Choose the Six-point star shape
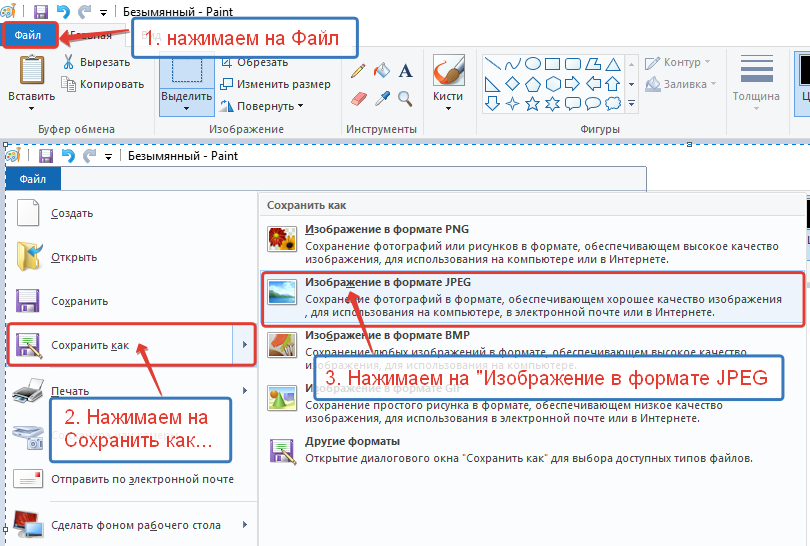This screenshot has height=546, width=810. pyautogui.click(x=553, y=104)
